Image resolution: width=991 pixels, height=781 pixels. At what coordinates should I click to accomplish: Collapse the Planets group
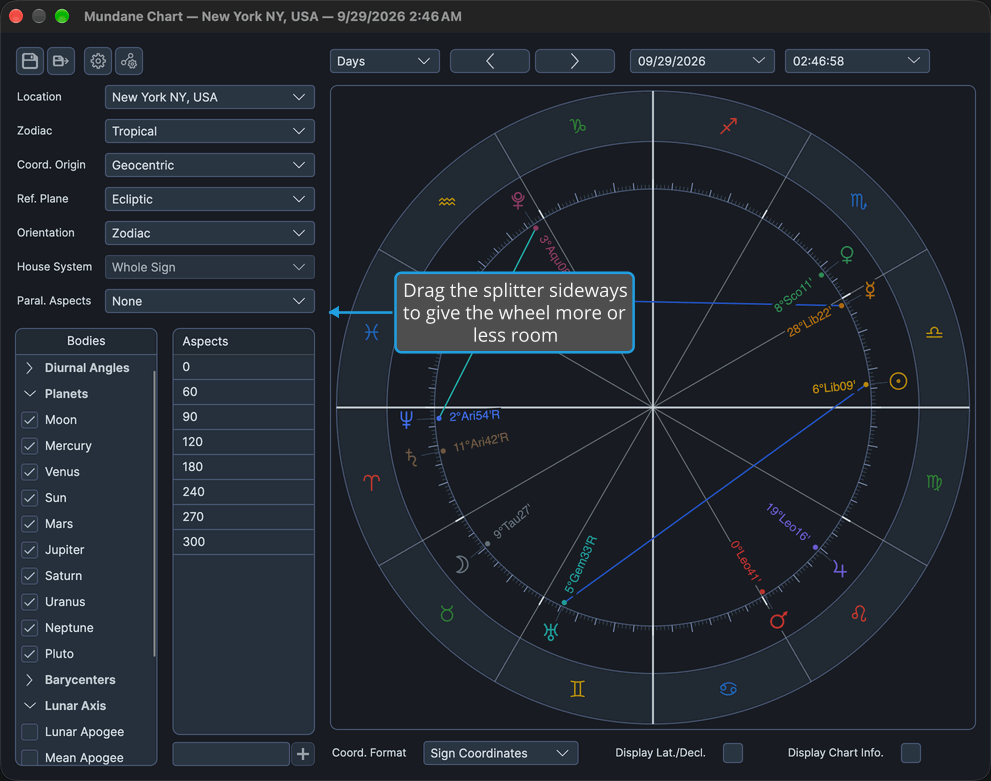(x=29, y=394)
